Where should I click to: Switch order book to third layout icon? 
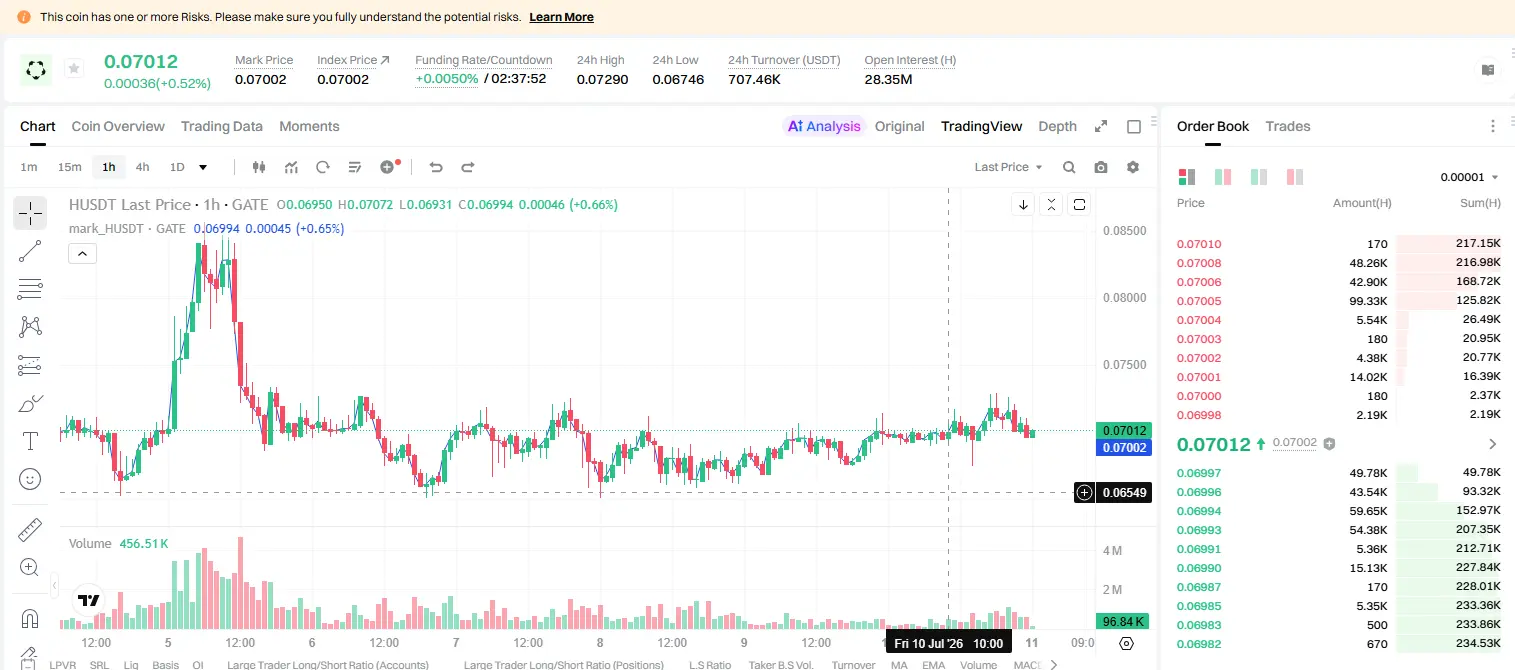coord(1258,177)
